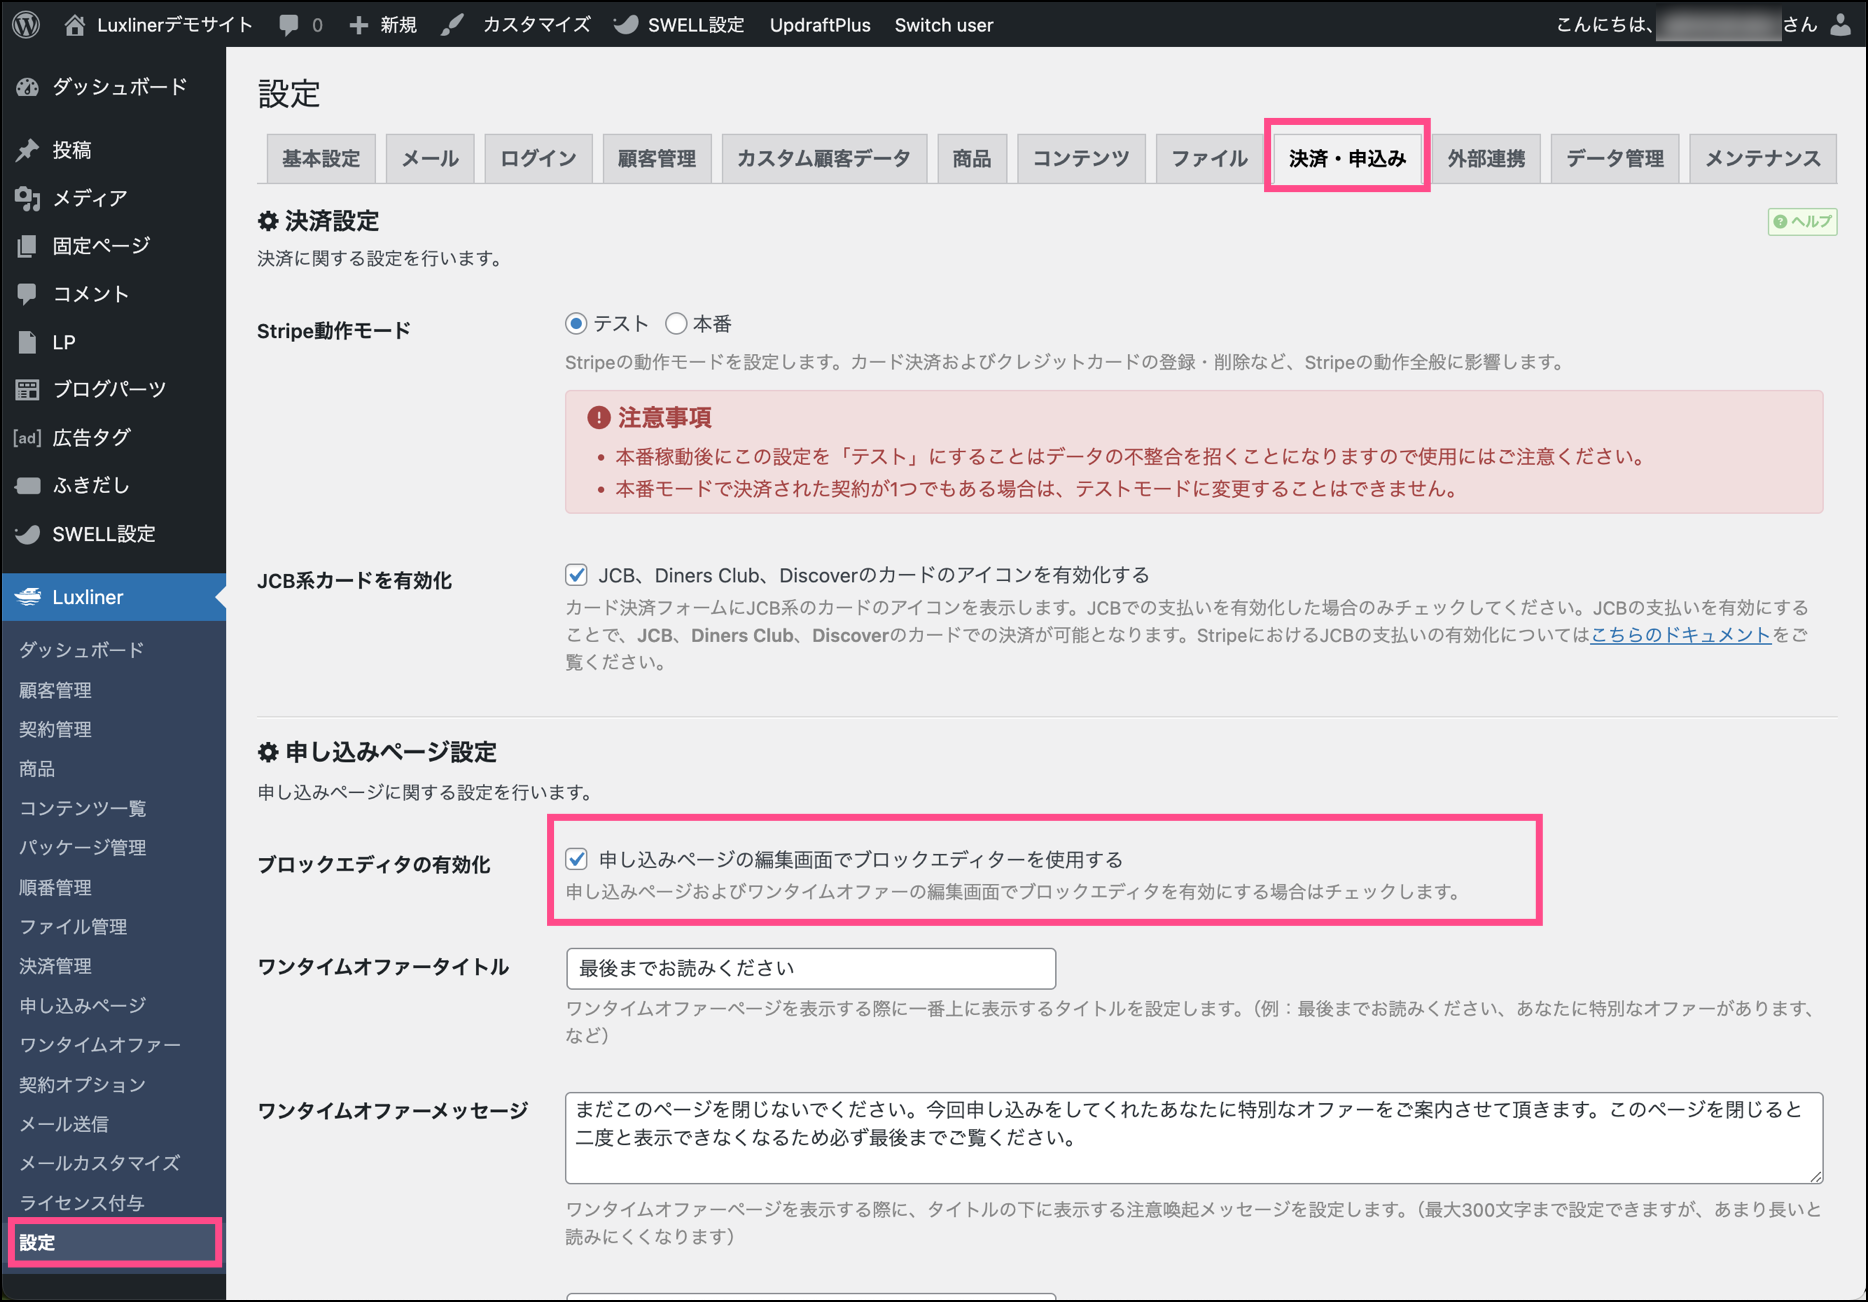Open the こちらのドキュメント link
The image size is (1868, 1302).
pos(1680,635)
